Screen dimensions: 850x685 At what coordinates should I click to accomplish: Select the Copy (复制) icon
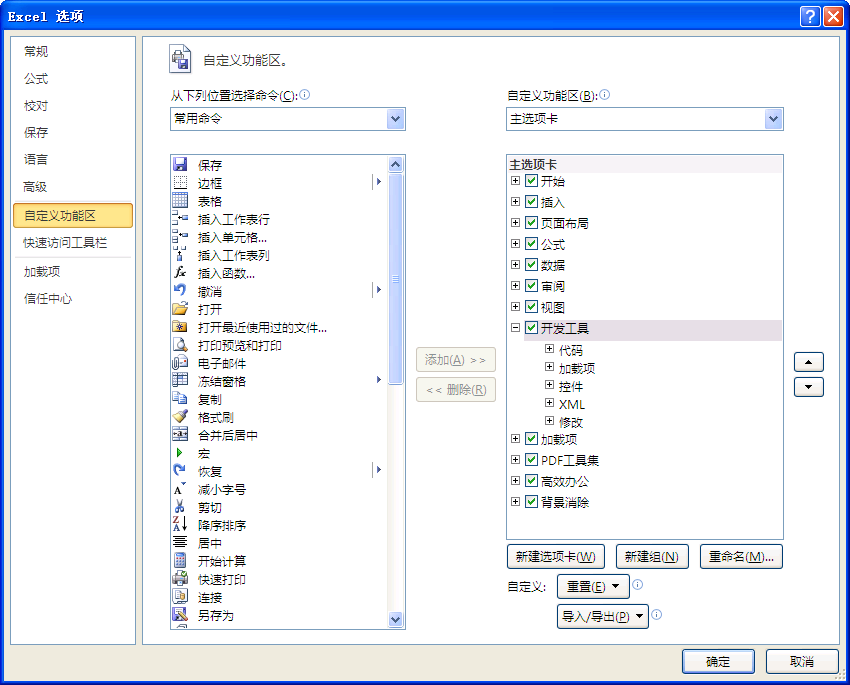180,398
